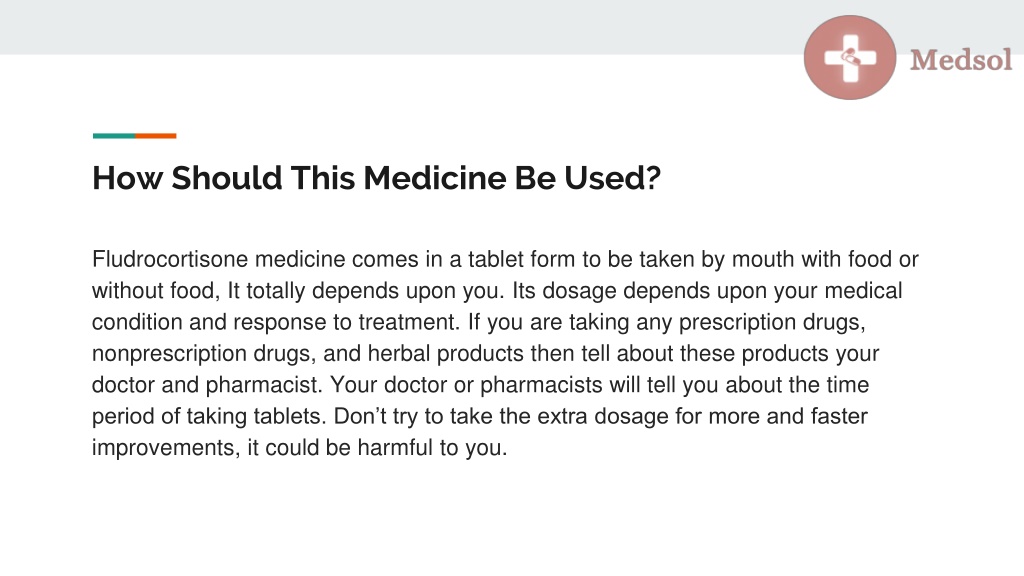Click the word Don't in the paragraph

pos(360,416)
